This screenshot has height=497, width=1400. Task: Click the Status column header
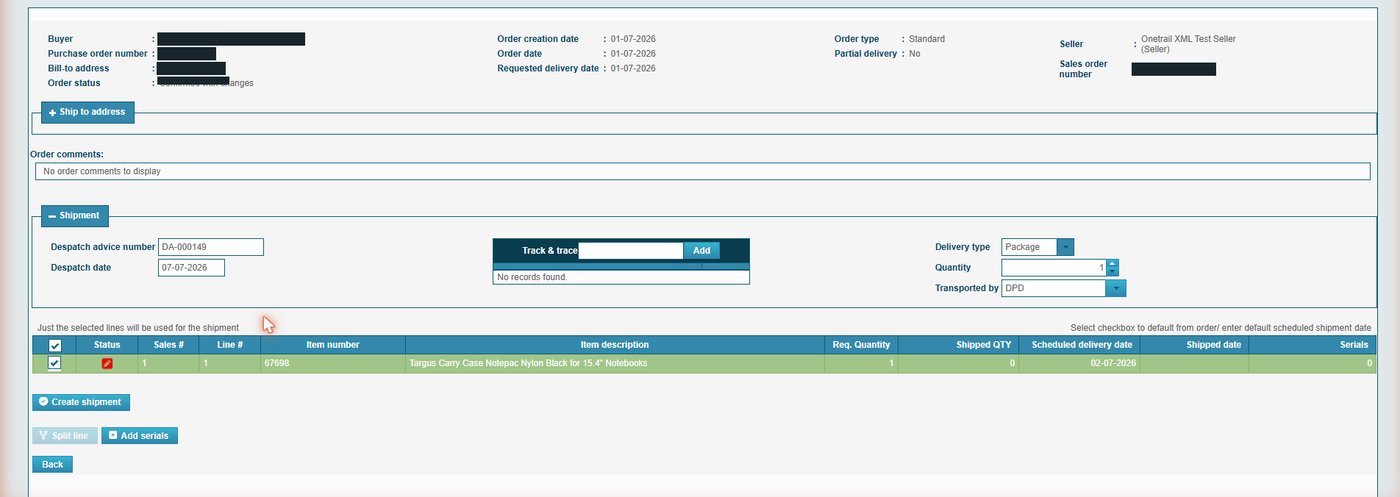click(107, 345)
